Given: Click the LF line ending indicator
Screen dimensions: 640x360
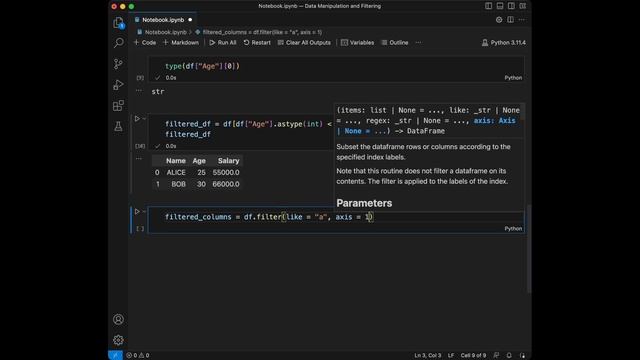Looking at the screenshot, I should (451, 356).
